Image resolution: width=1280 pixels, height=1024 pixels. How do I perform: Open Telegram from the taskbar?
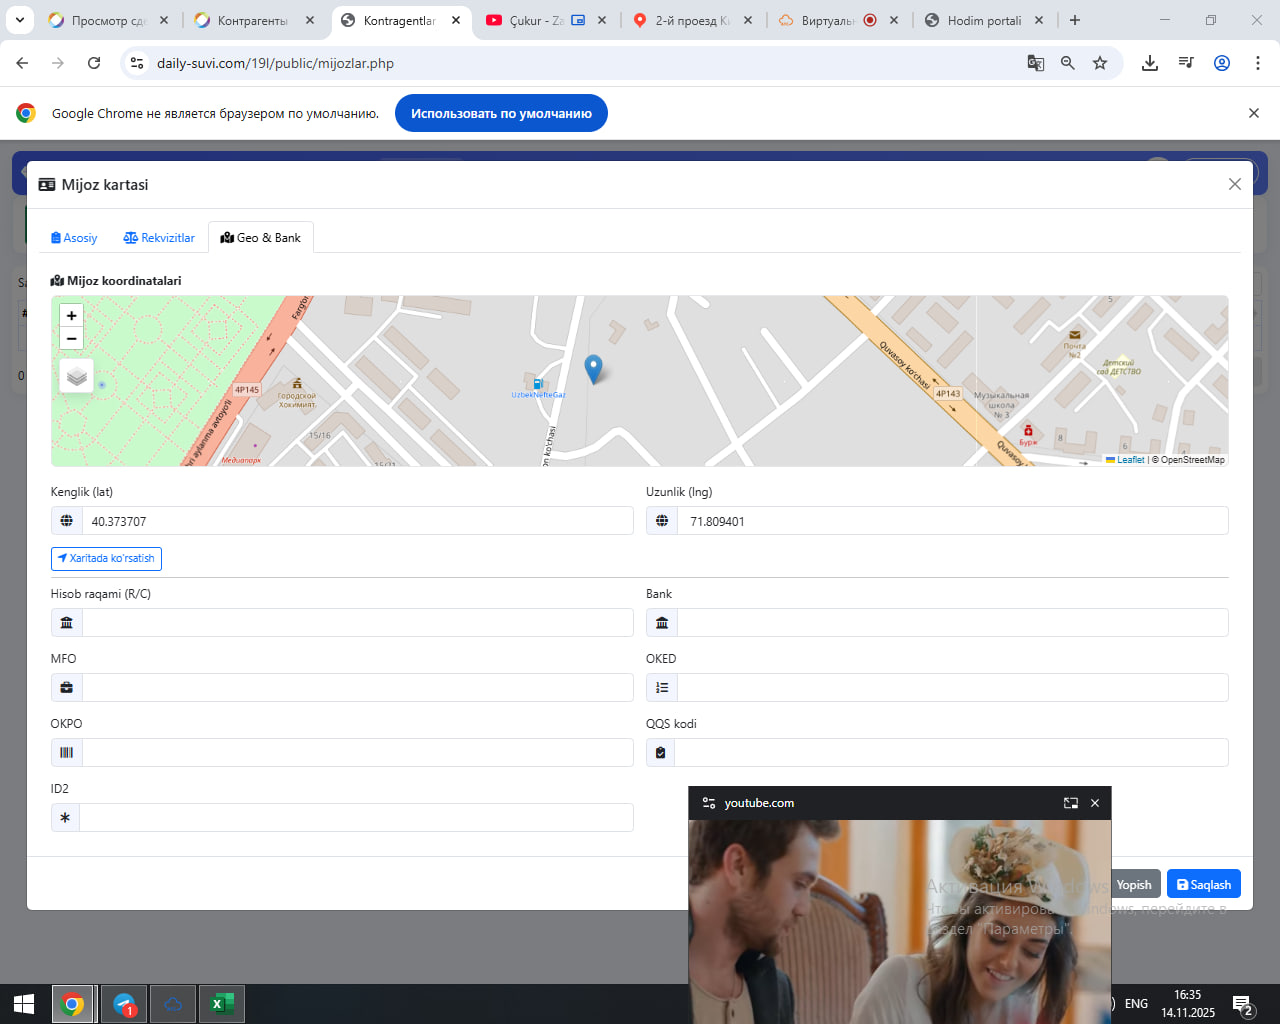tap(124, 1004)
